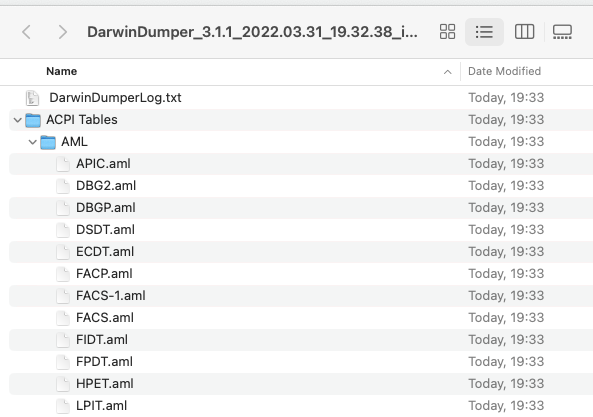Sort by Date Modified column header

[504, 71]
